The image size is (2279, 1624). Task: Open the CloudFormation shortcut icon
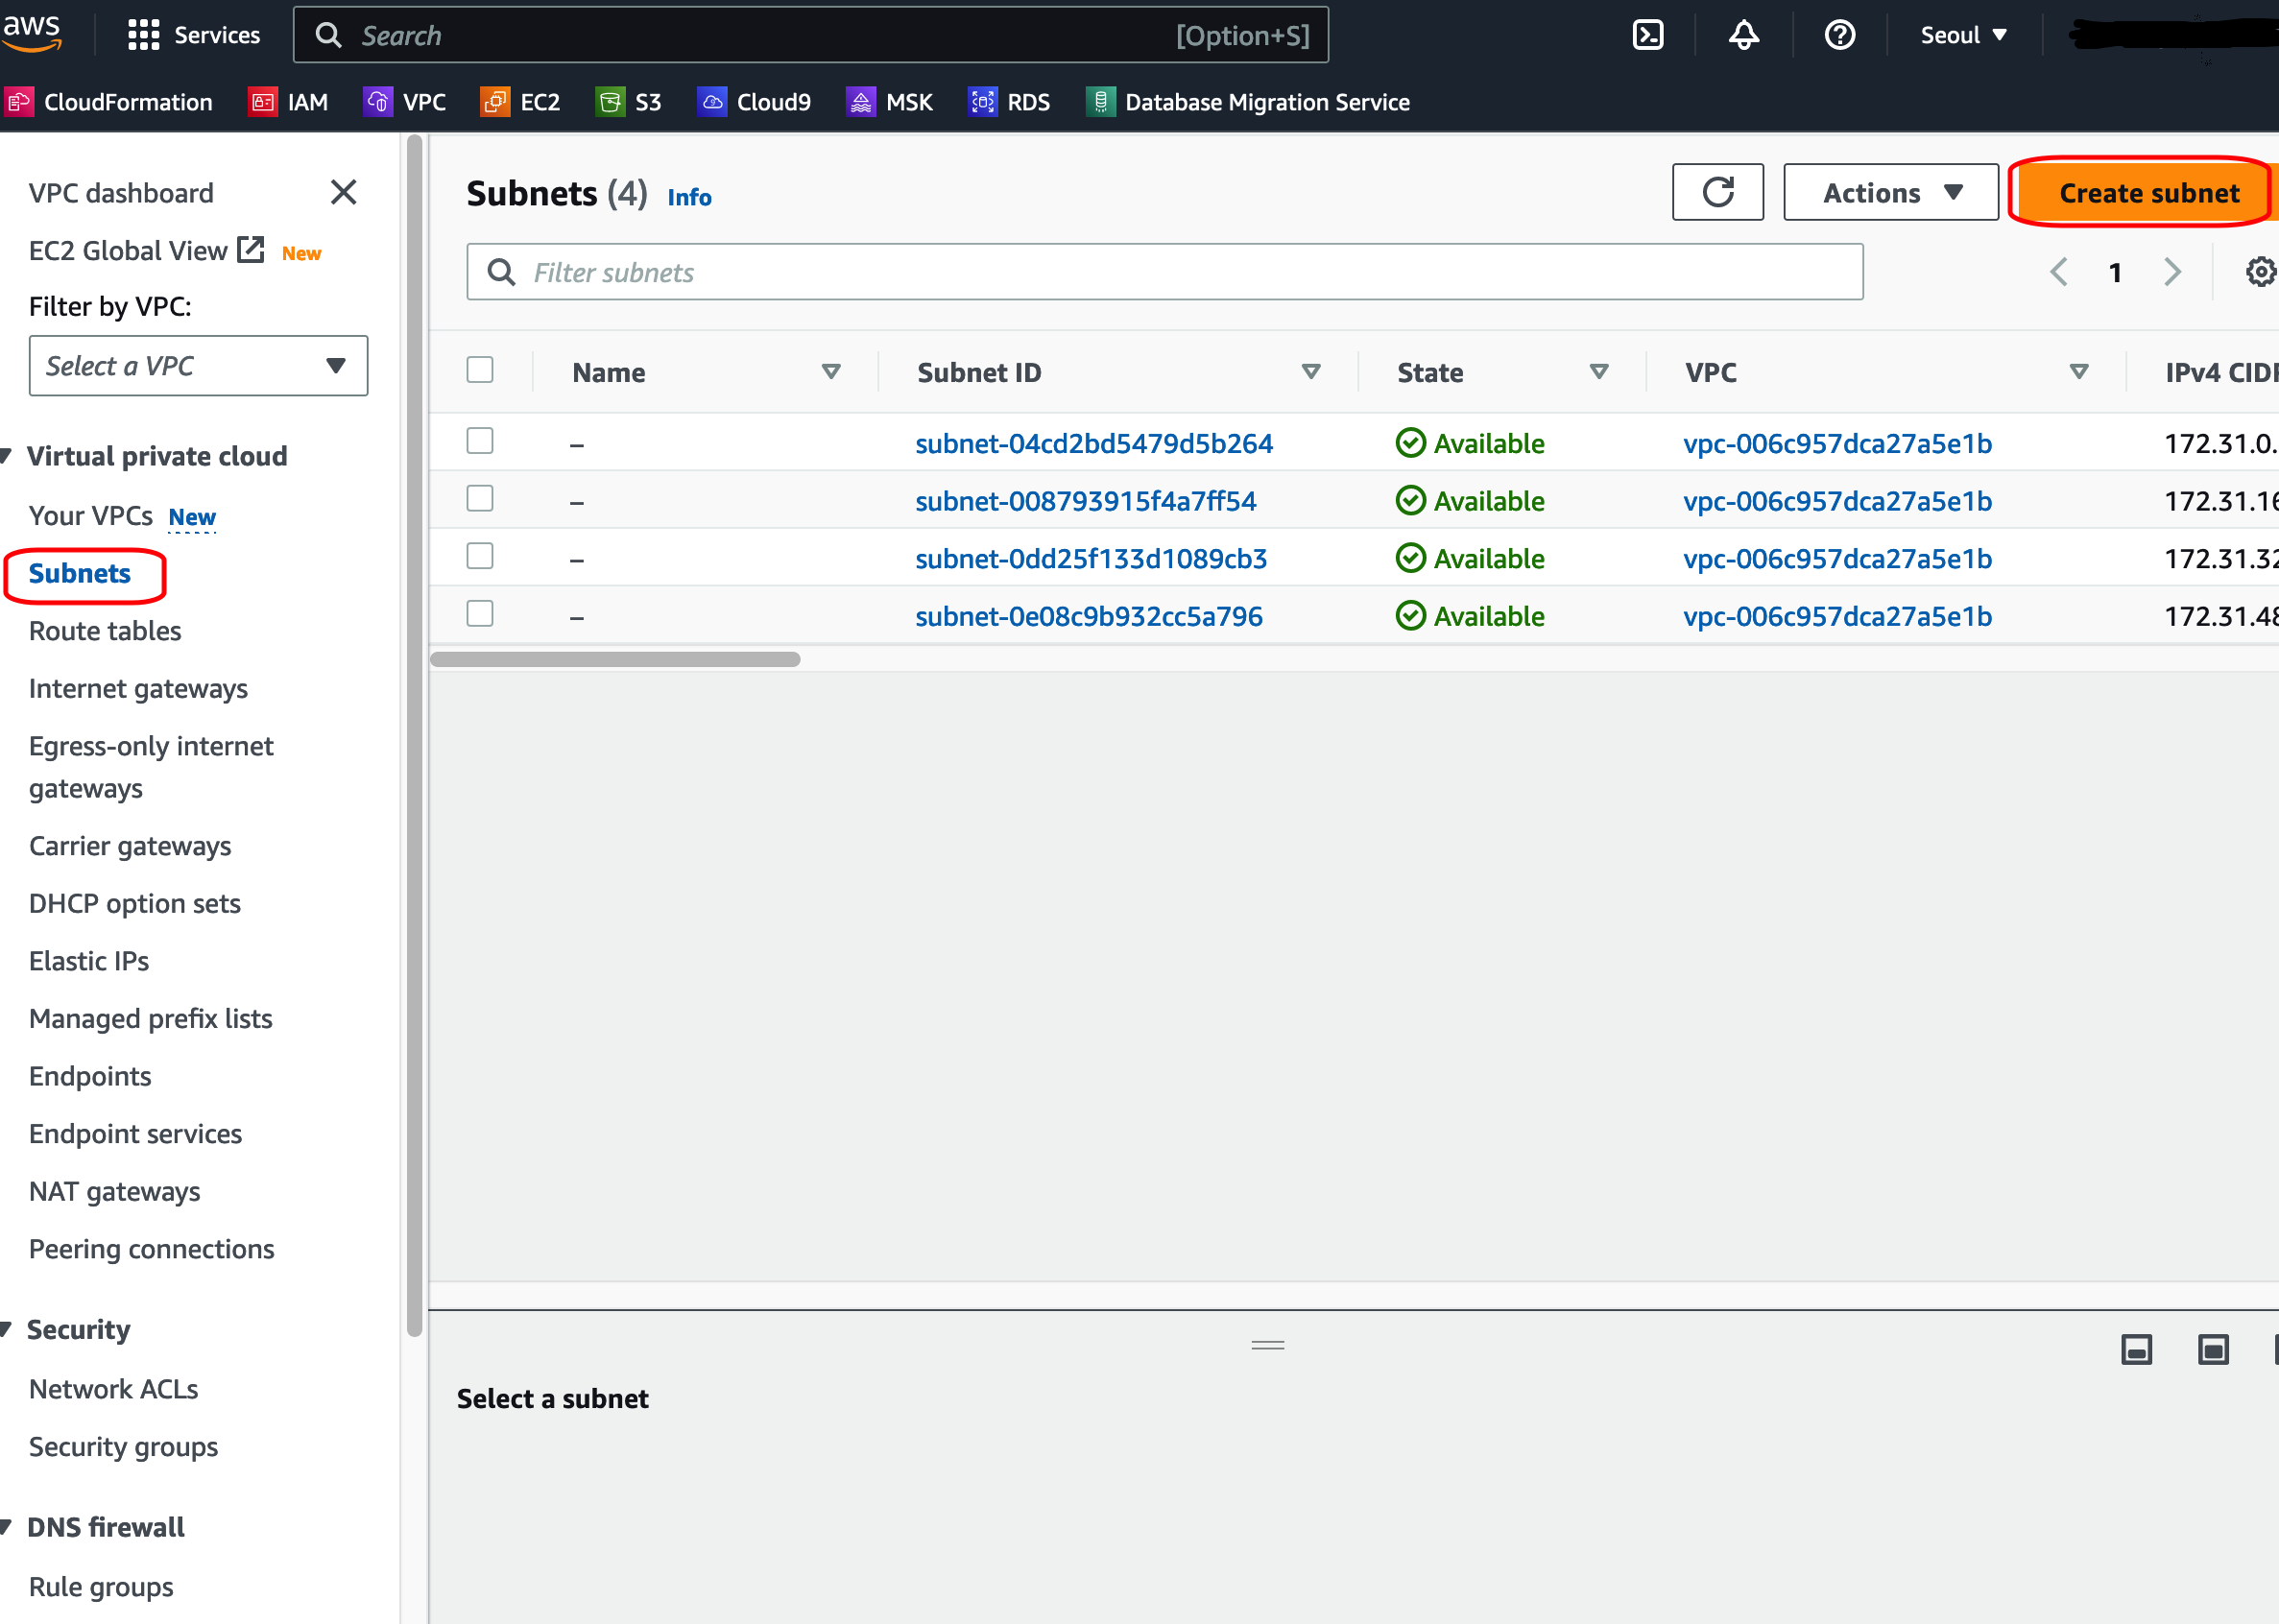point(19,102)
